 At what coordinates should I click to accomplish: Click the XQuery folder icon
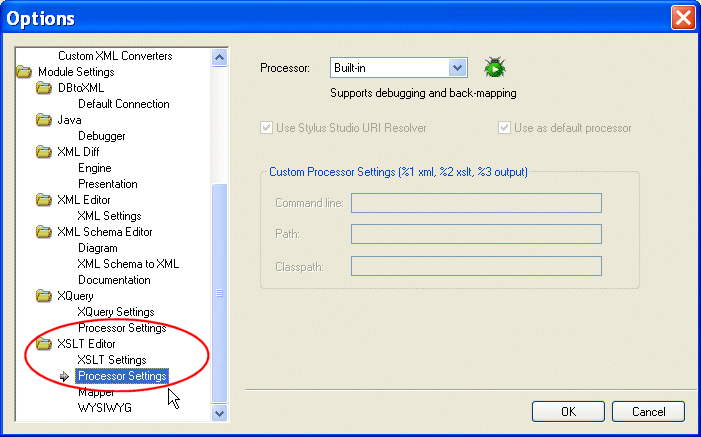[44, 296]
